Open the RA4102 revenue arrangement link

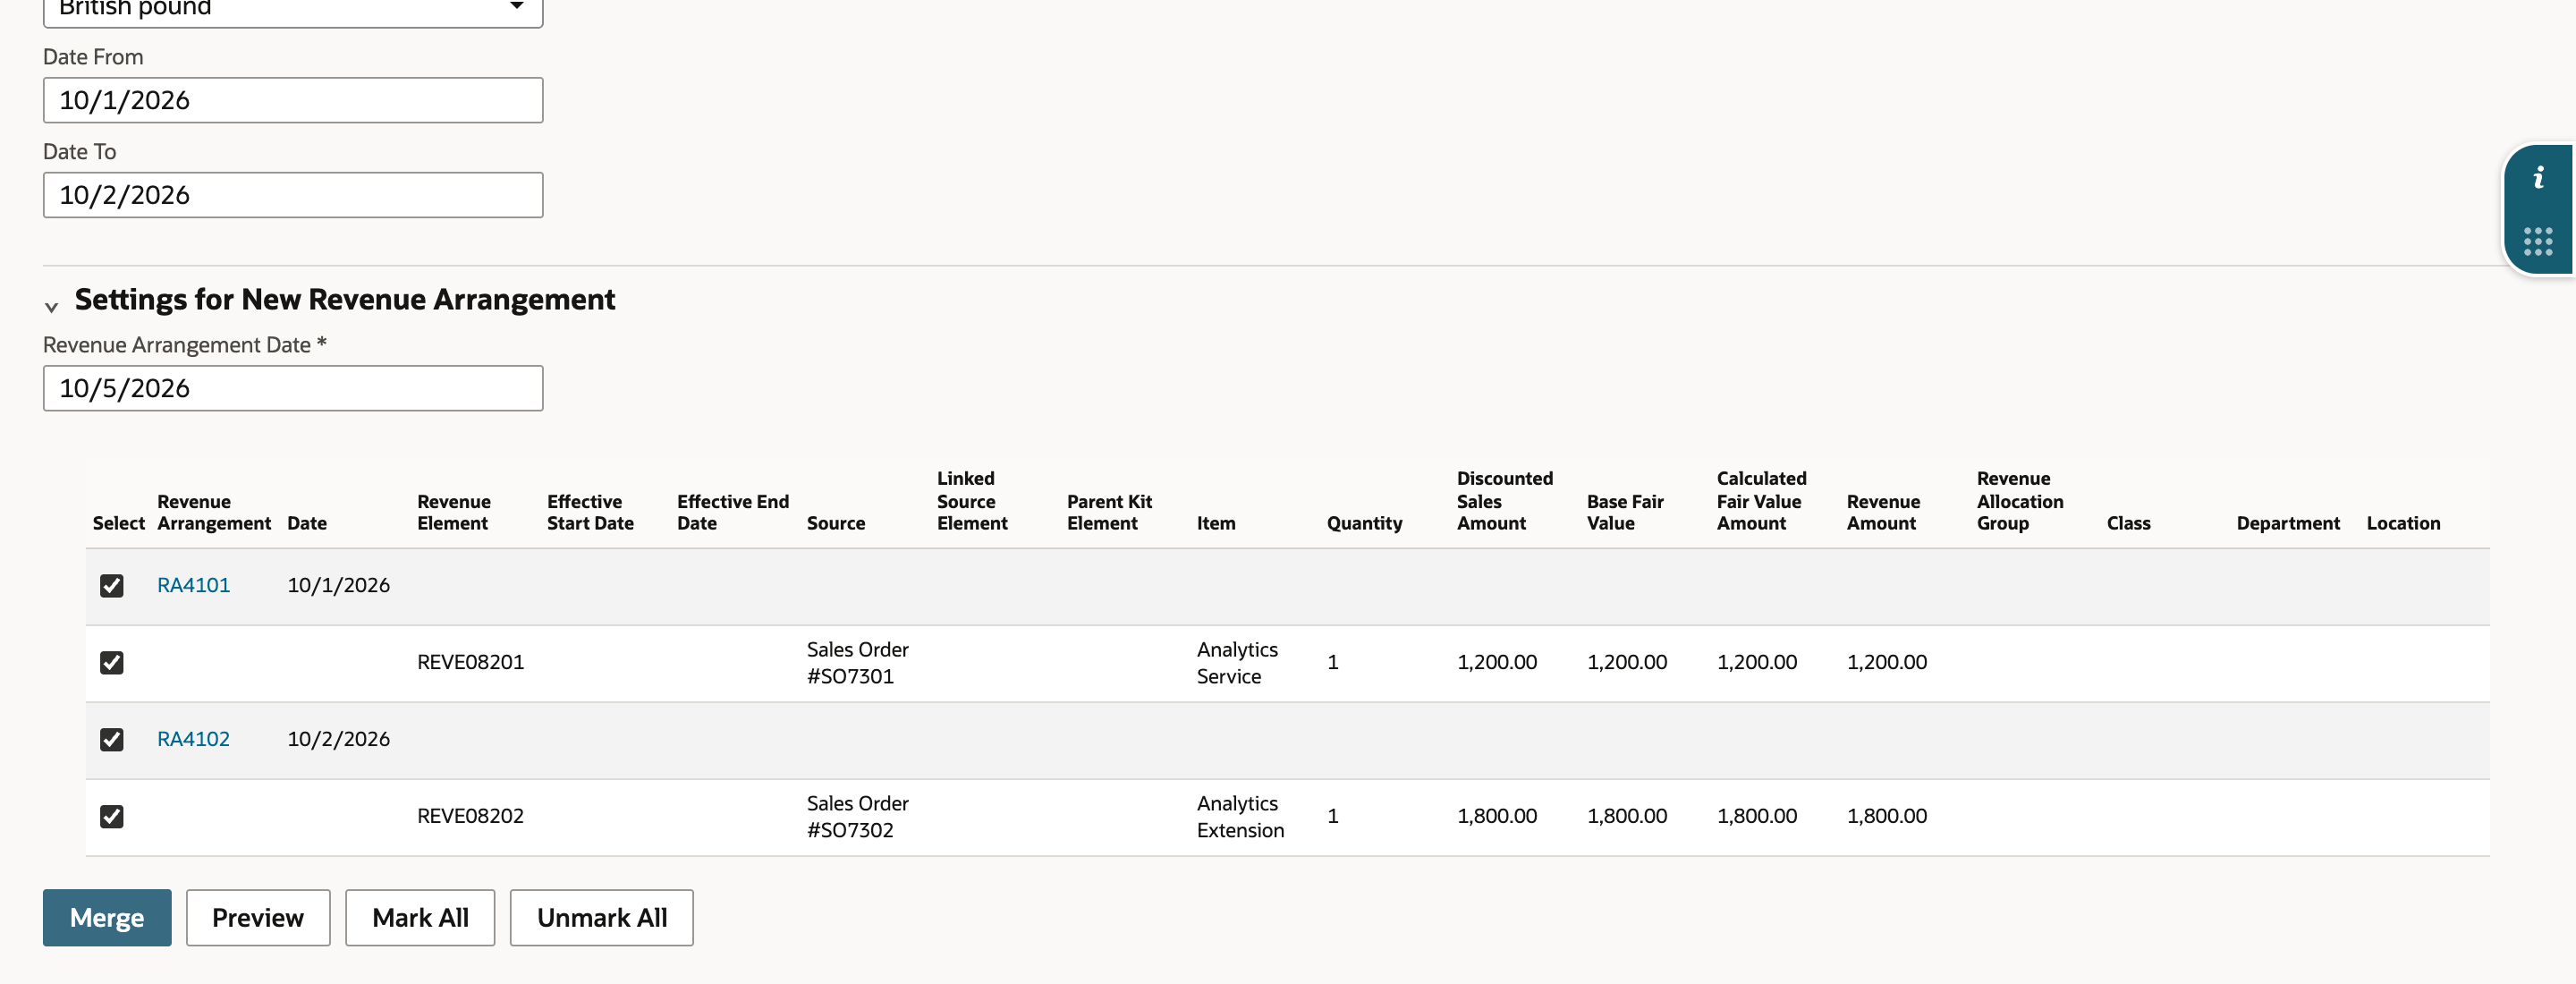tap(193, 739)
